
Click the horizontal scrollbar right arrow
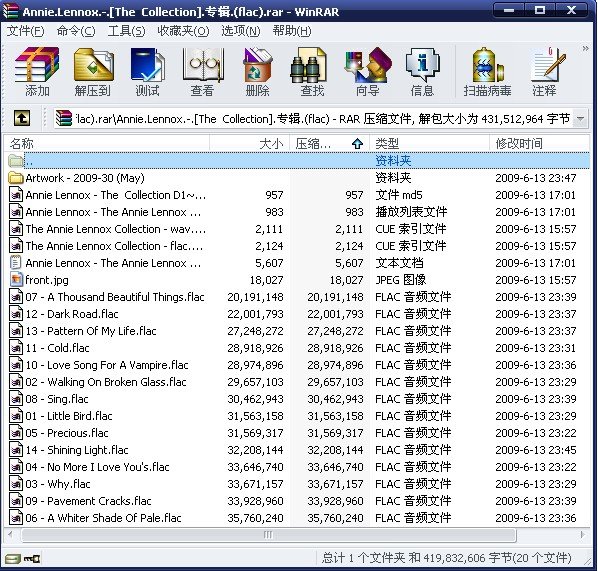(582, 535)
